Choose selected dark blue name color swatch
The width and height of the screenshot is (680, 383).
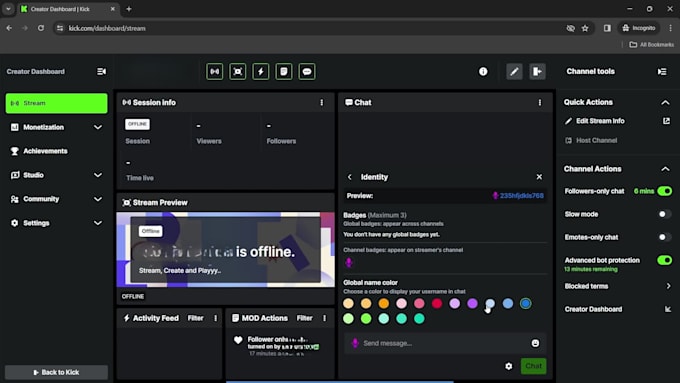[x=526, y=304]
